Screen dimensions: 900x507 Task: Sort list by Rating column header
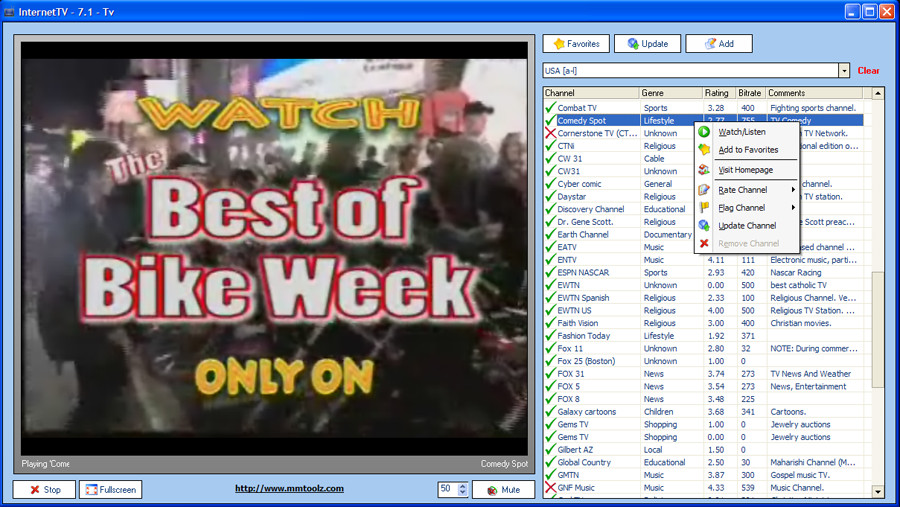720,93
